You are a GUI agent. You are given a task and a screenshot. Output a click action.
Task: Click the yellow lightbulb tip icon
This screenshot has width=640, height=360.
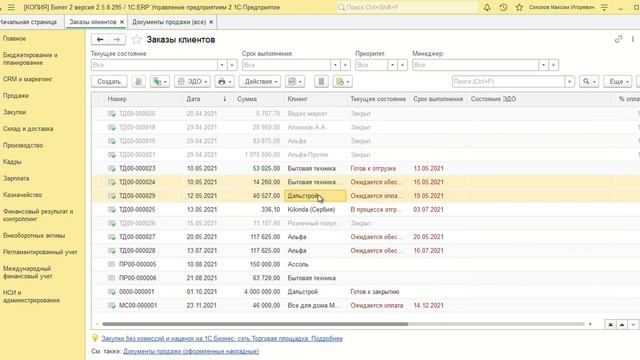click(95, 338)
